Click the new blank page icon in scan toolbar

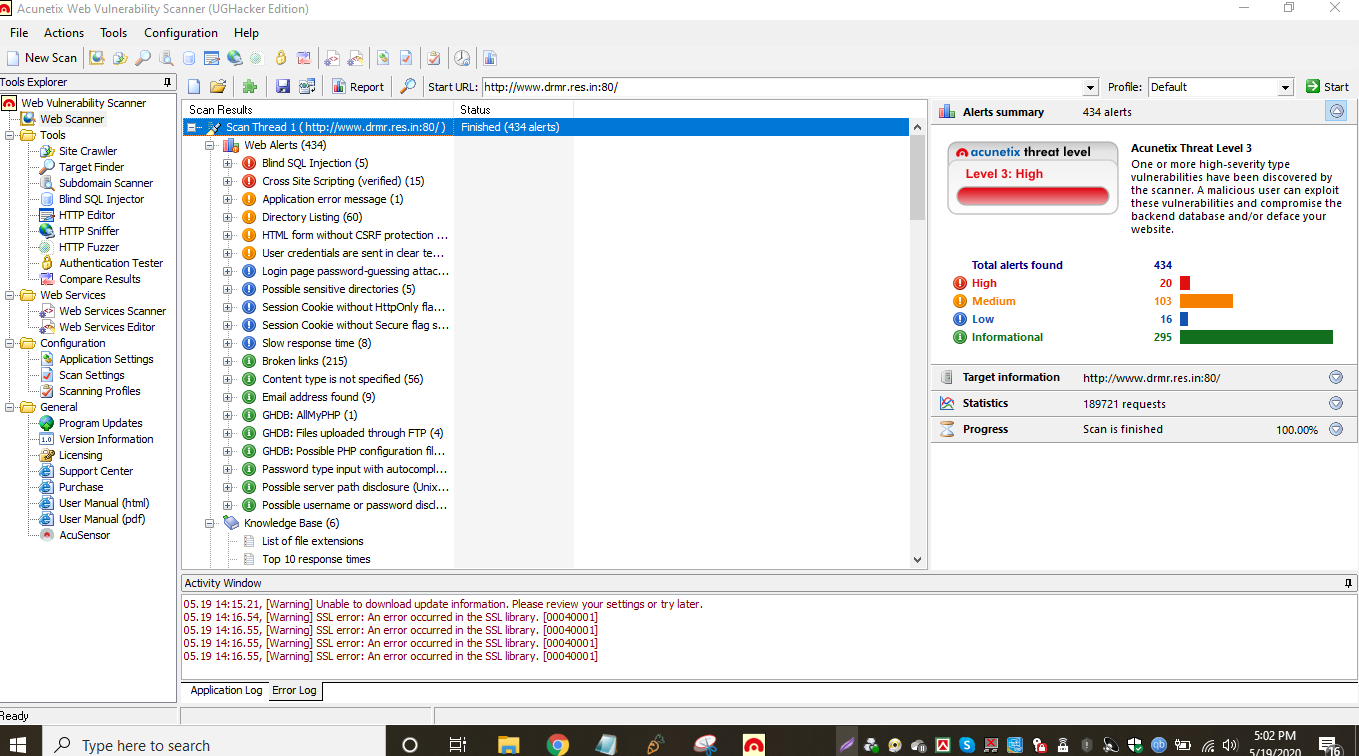pos(194,87)
